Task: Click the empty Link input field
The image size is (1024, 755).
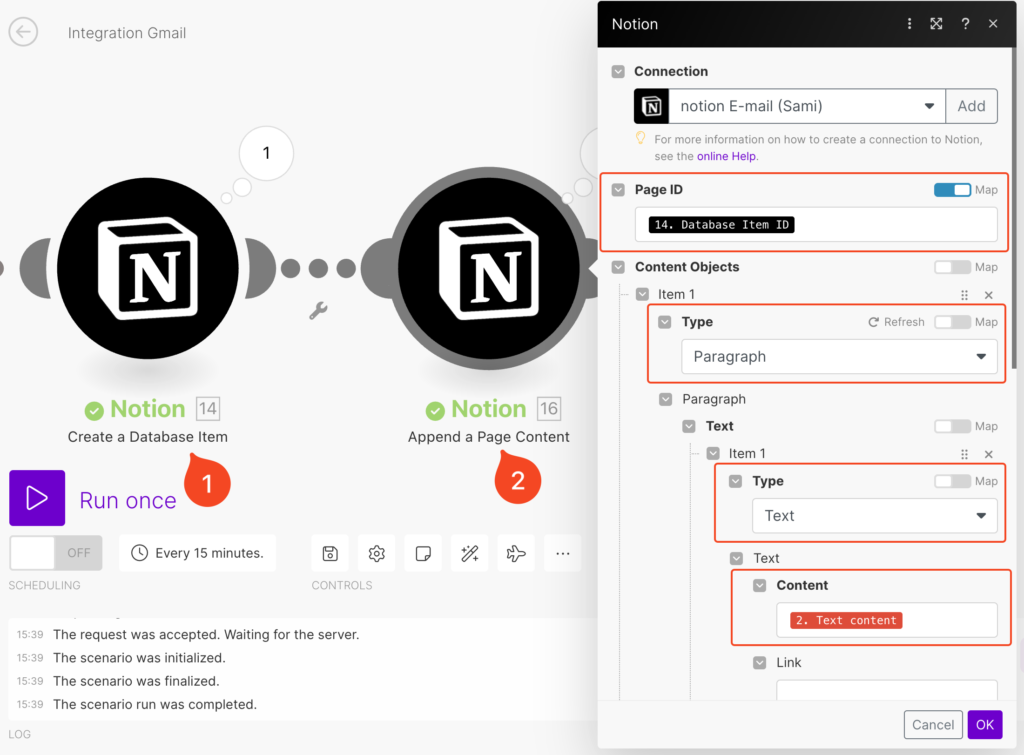Action: [x=887, y=690]
